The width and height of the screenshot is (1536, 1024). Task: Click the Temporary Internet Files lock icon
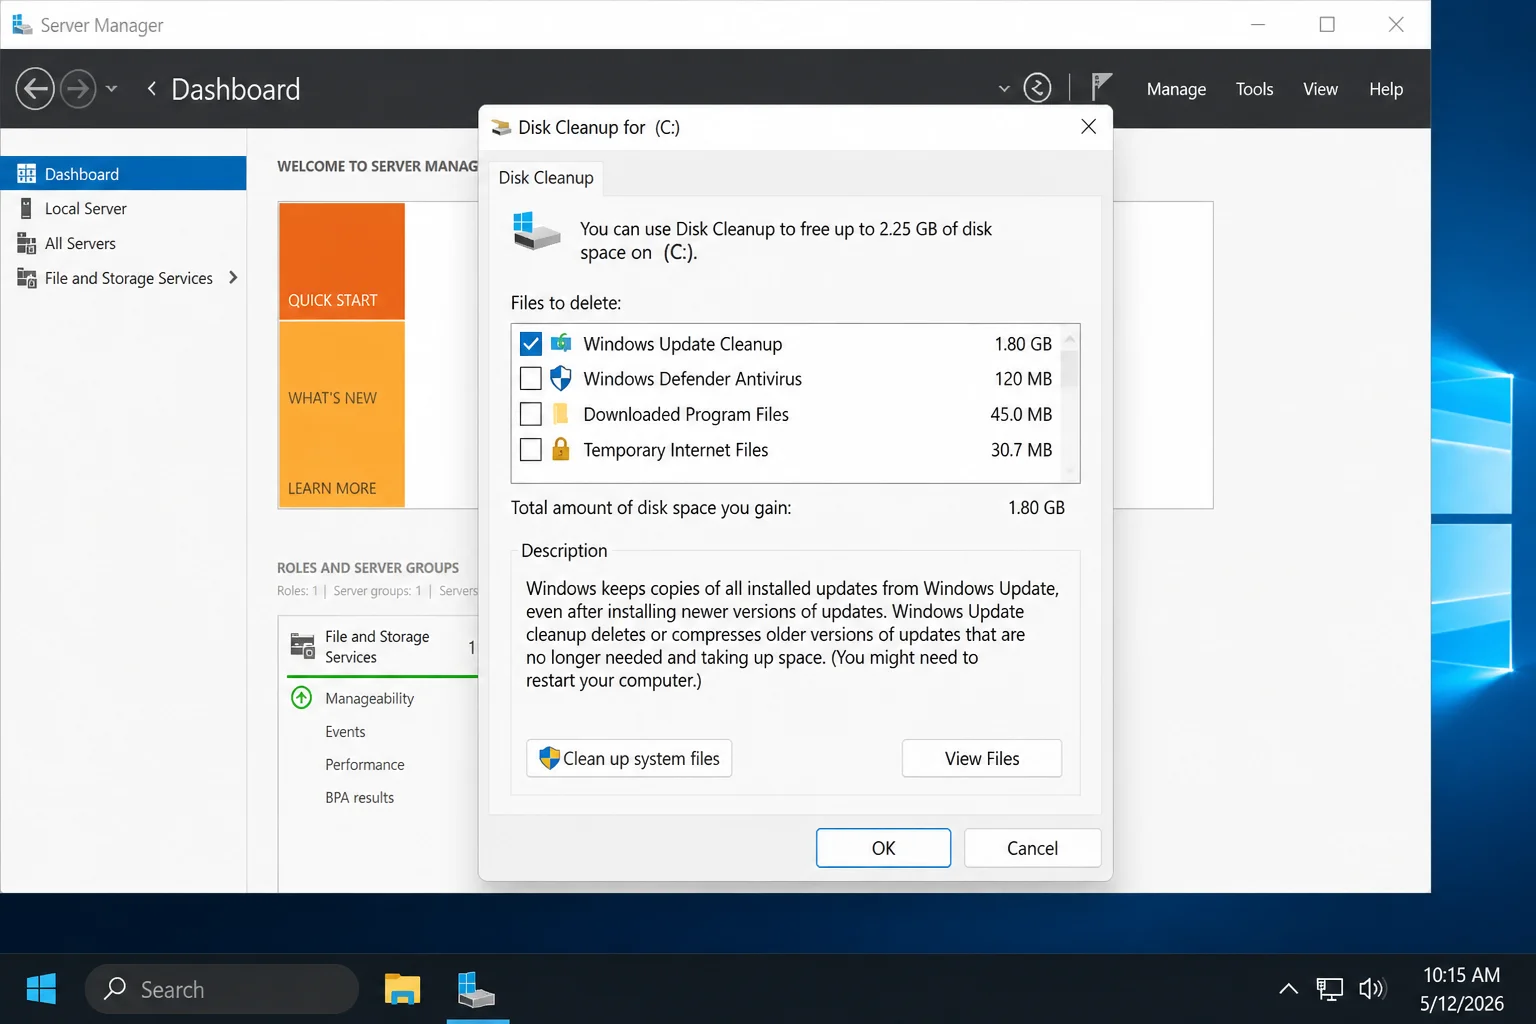tap(561, 449)
